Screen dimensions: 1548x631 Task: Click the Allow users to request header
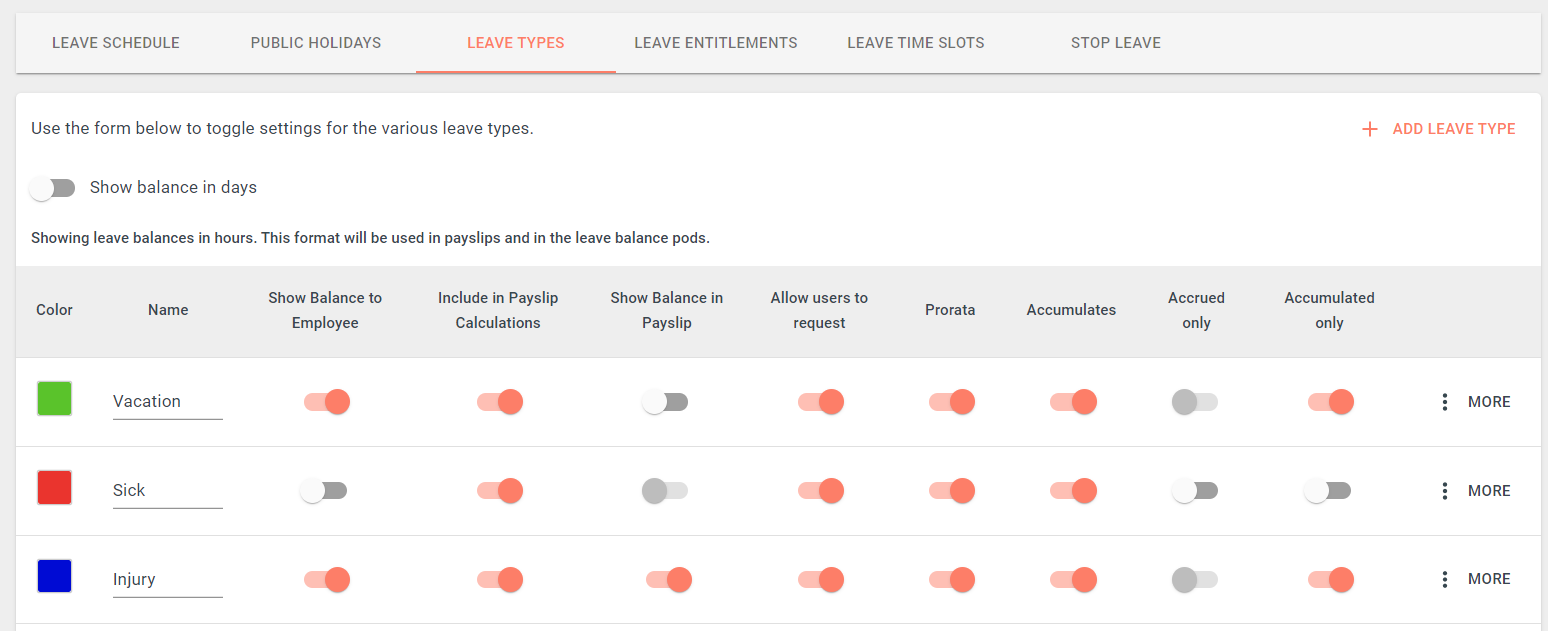click(x=819, y=310)
